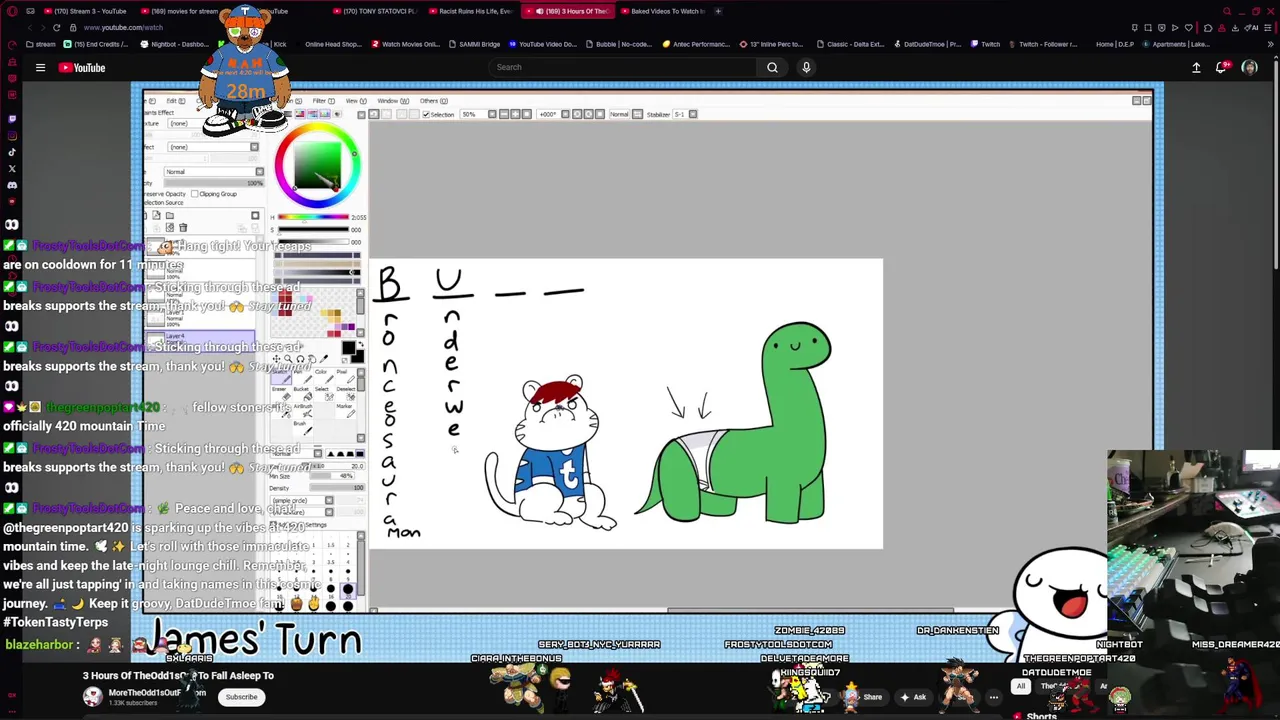The image size is (1280, 720).
Task: Open the X (Twitter) icon in browser sidebar
Action: (12, 168)
